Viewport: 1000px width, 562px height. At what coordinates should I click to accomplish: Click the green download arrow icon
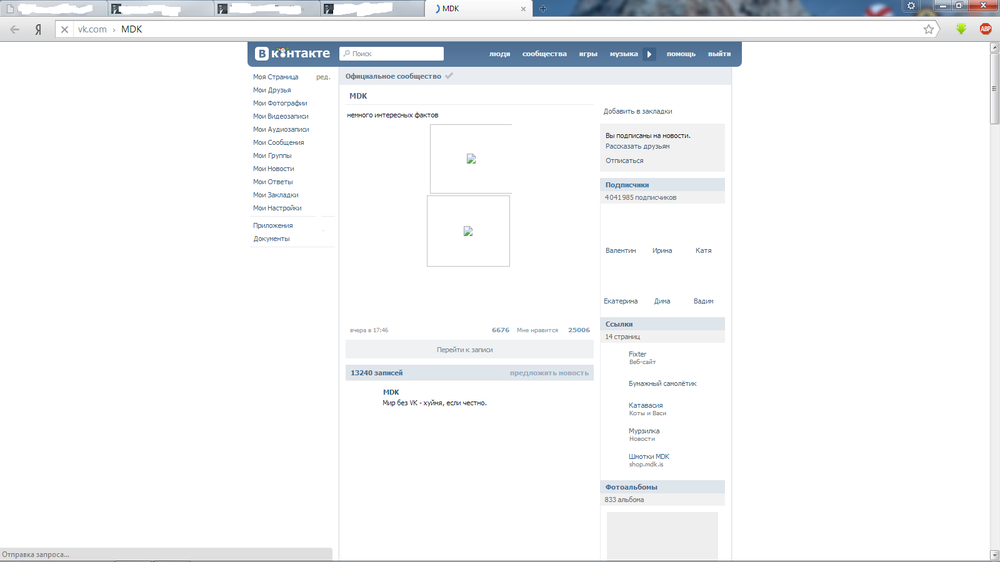[x=961, y=29]
